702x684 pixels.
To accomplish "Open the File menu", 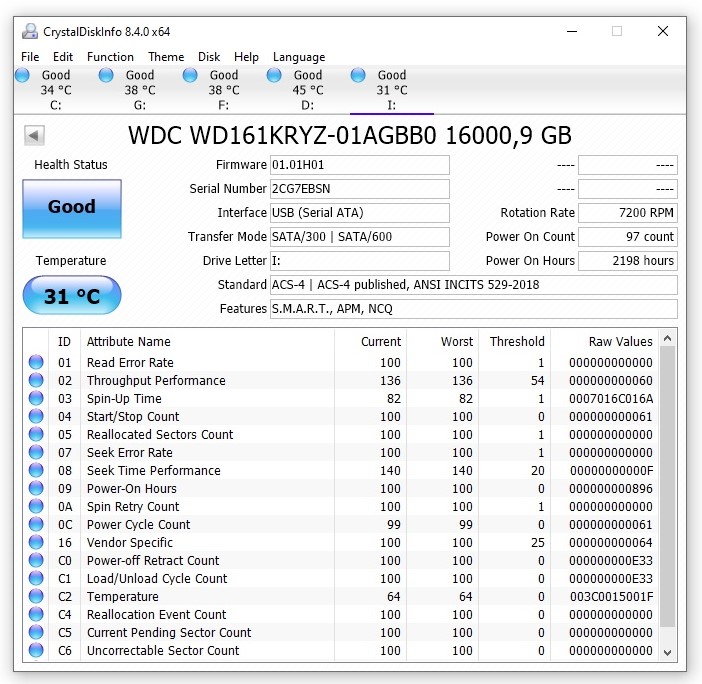I will pyautogui.click(x=30, y=57).
